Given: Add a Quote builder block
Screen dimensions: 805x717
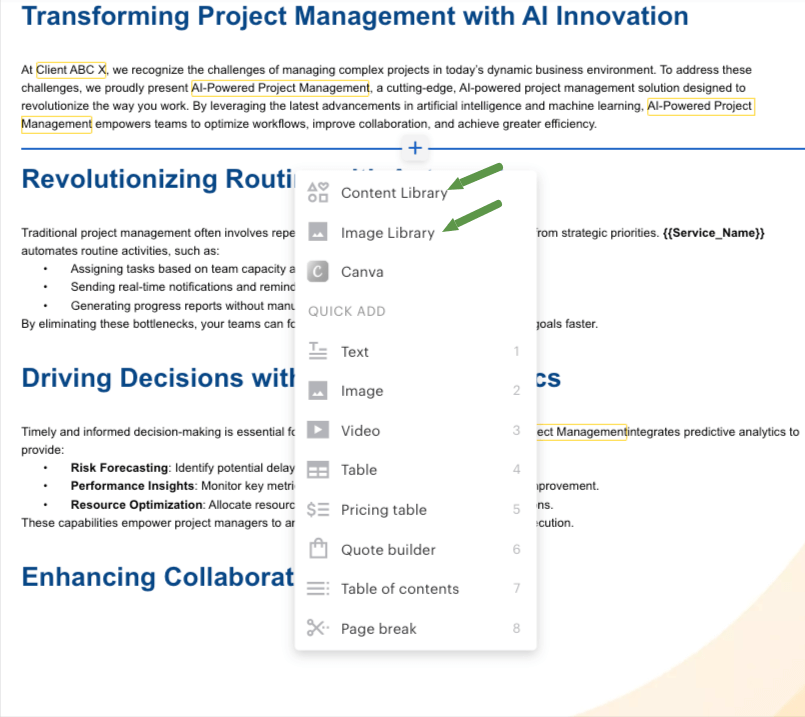Looking at the screenshot, I should 415,550.
